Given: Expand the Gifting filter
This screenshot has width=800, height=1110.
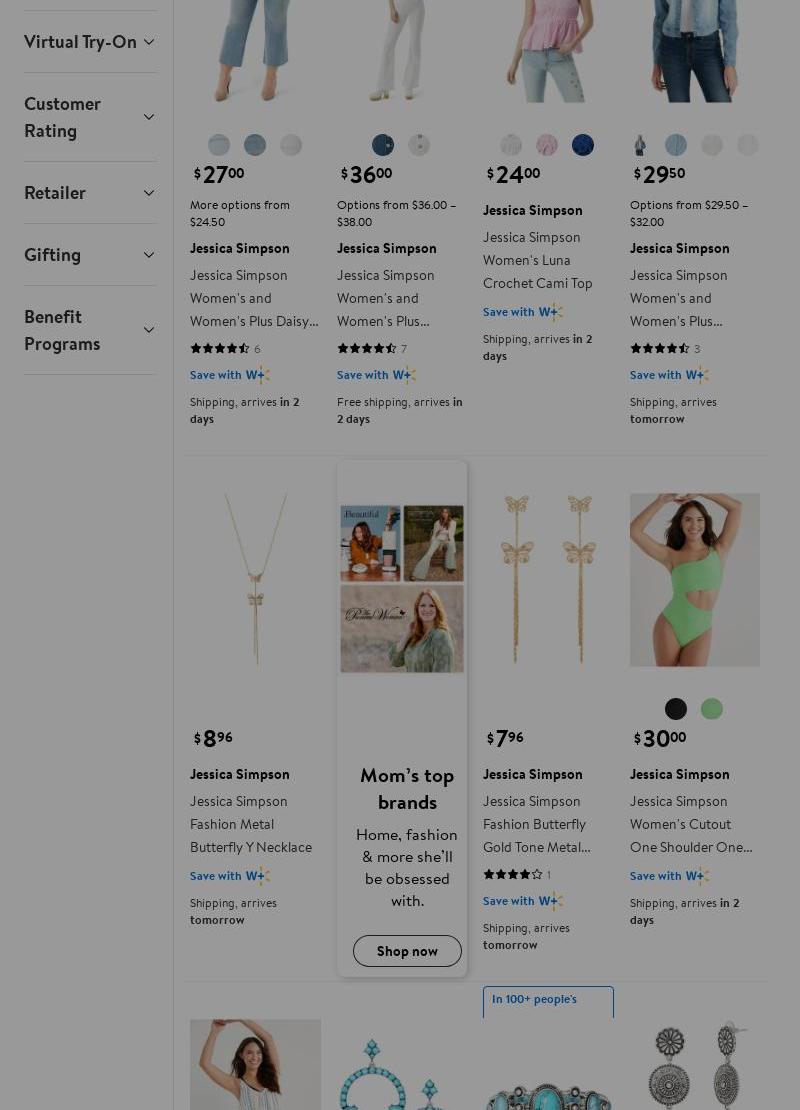Looking at the screenshot, I should (x=90, y=255).
